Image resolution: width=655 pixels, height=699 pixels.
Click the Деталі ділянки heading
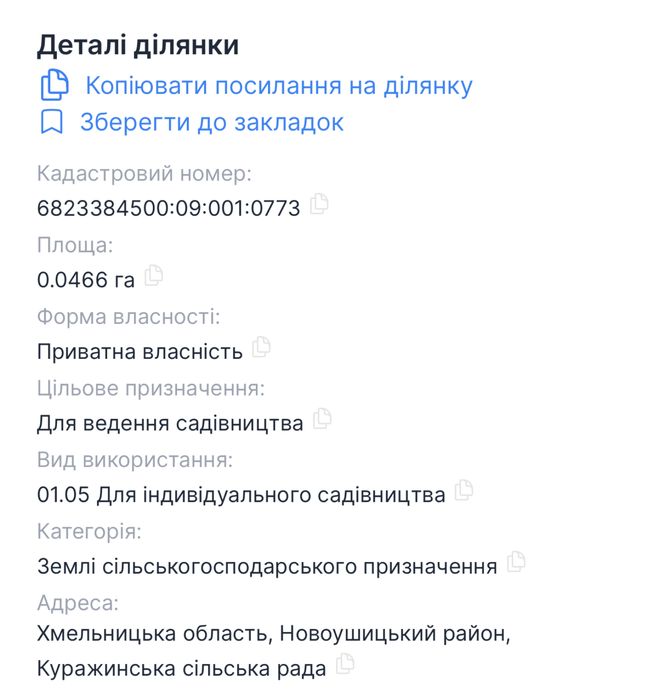(x=138, y=45)
